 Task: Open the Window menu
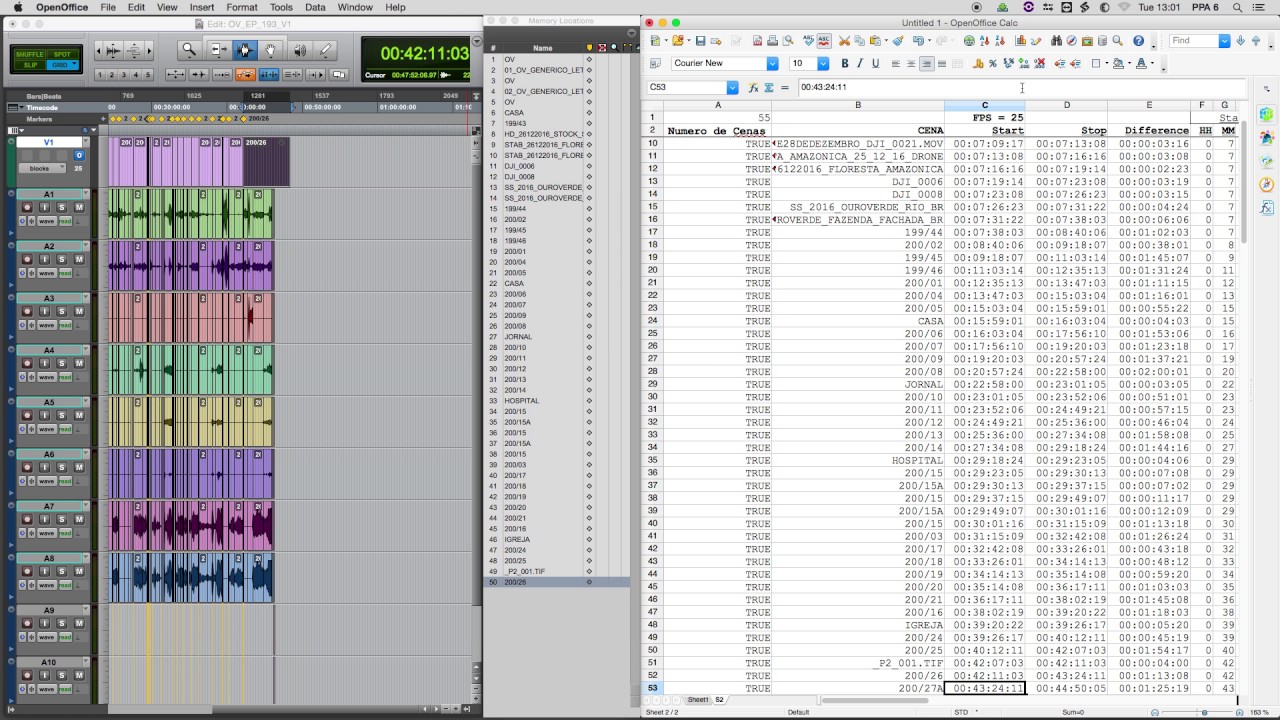[x=355, y=7]
